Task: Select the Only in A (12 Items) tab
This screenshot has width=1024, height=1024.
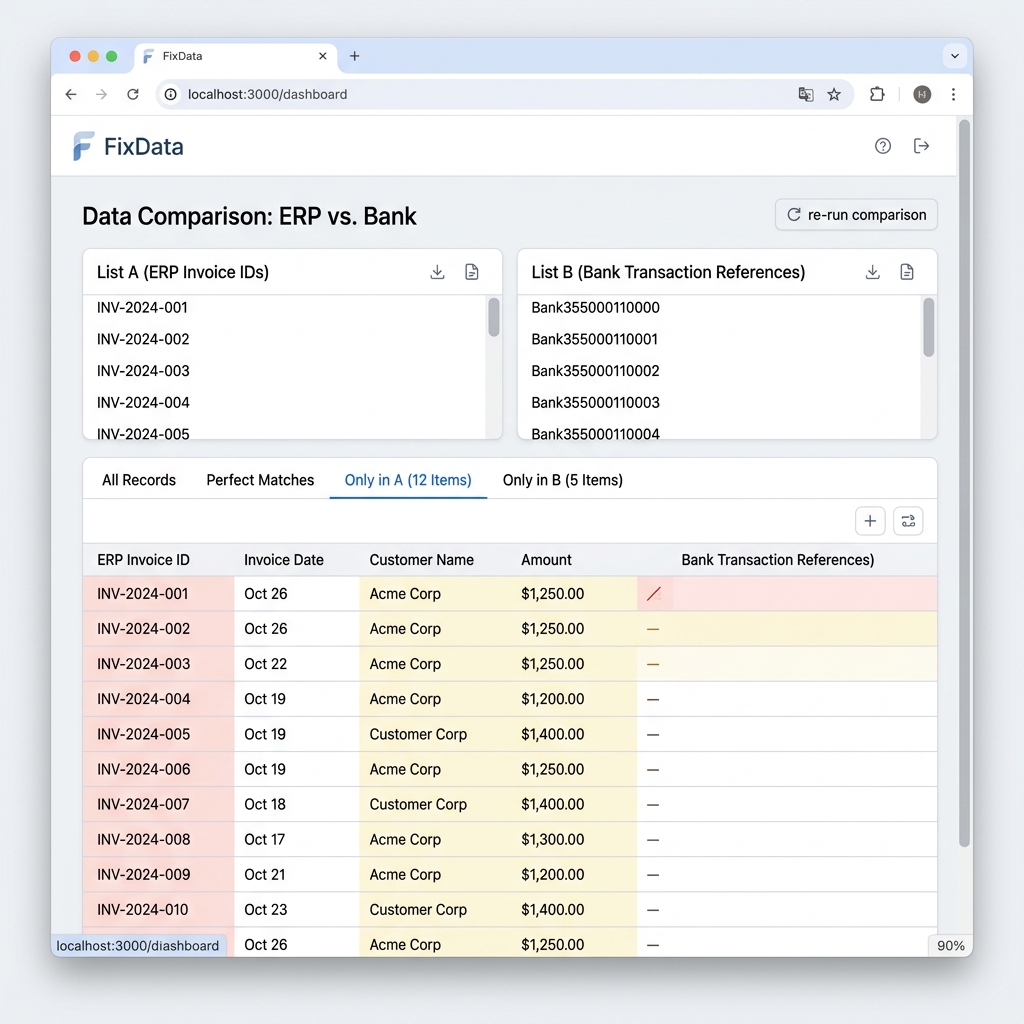Action: pyautogui.click(x=408, y=480)
